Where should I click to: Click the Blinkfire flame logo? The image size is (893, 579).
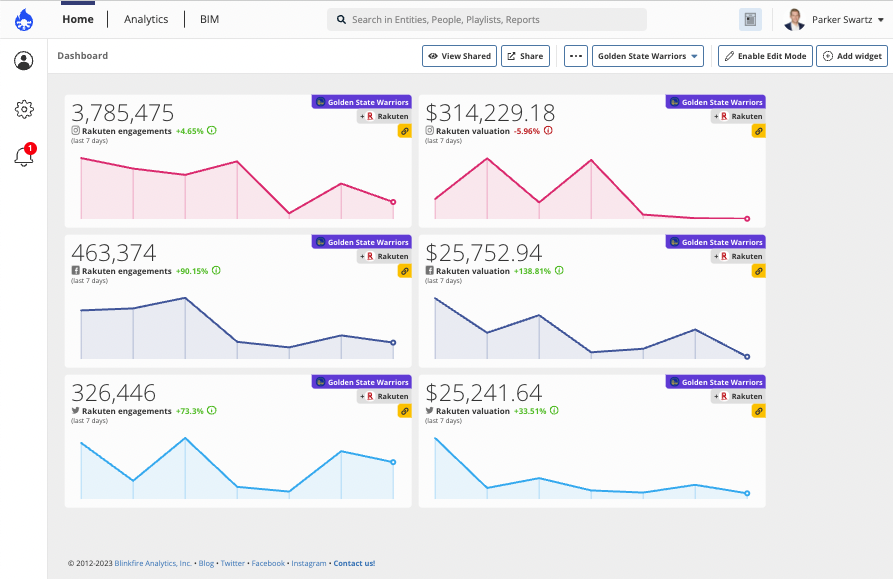click(24, 20)
